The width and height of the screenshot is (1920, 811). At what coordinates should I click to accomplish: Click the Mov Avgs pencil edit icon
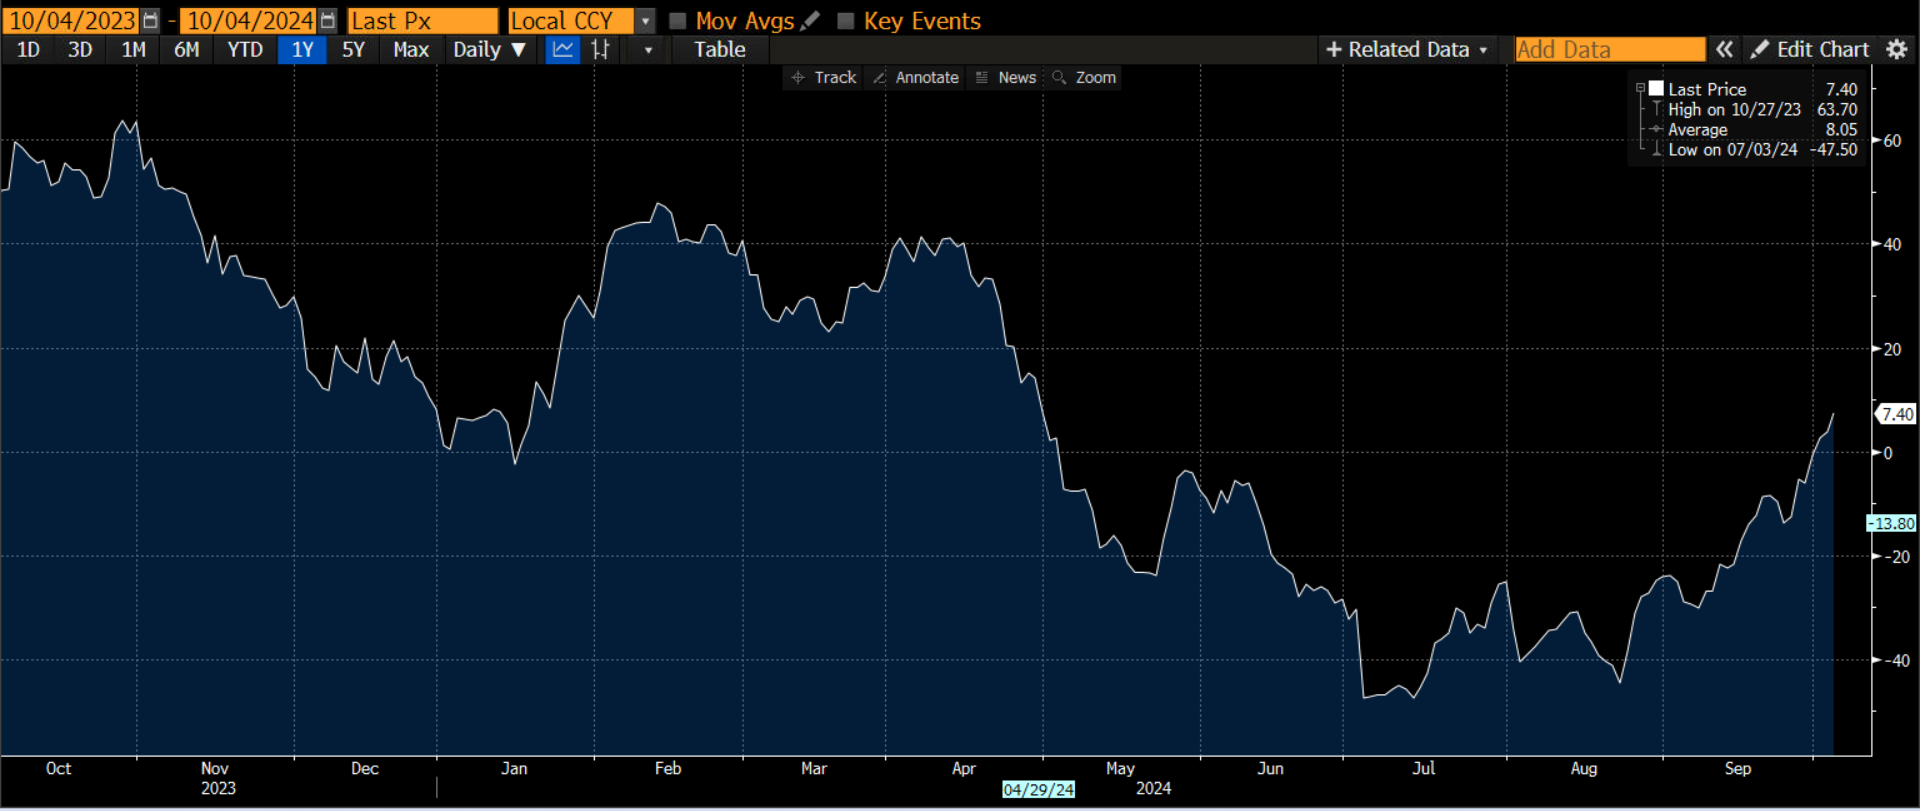811,20
